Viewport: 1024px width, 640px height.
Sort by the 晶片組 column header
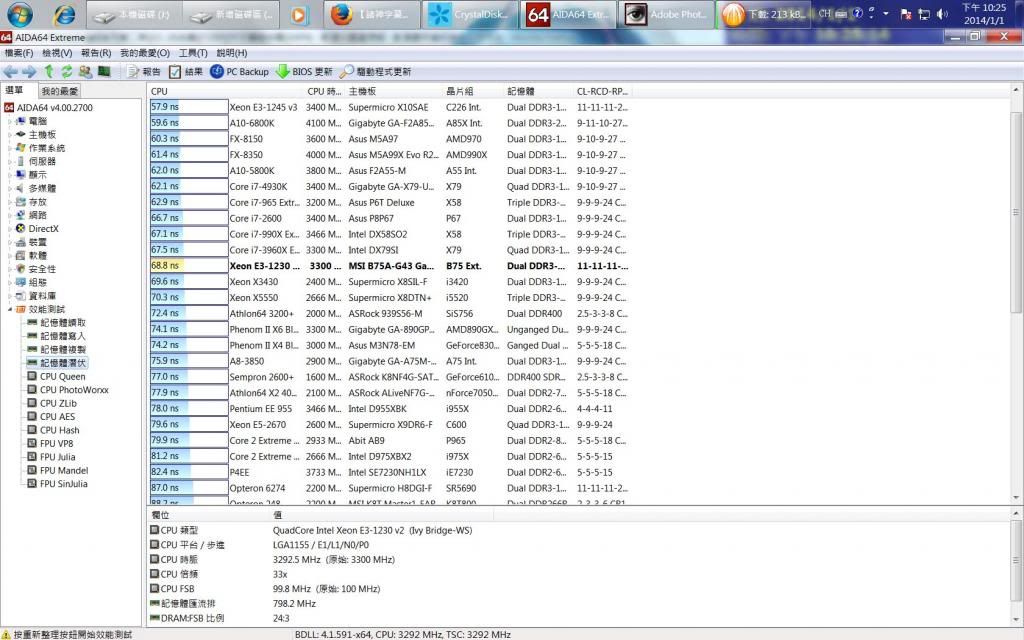tap(473, 91)
